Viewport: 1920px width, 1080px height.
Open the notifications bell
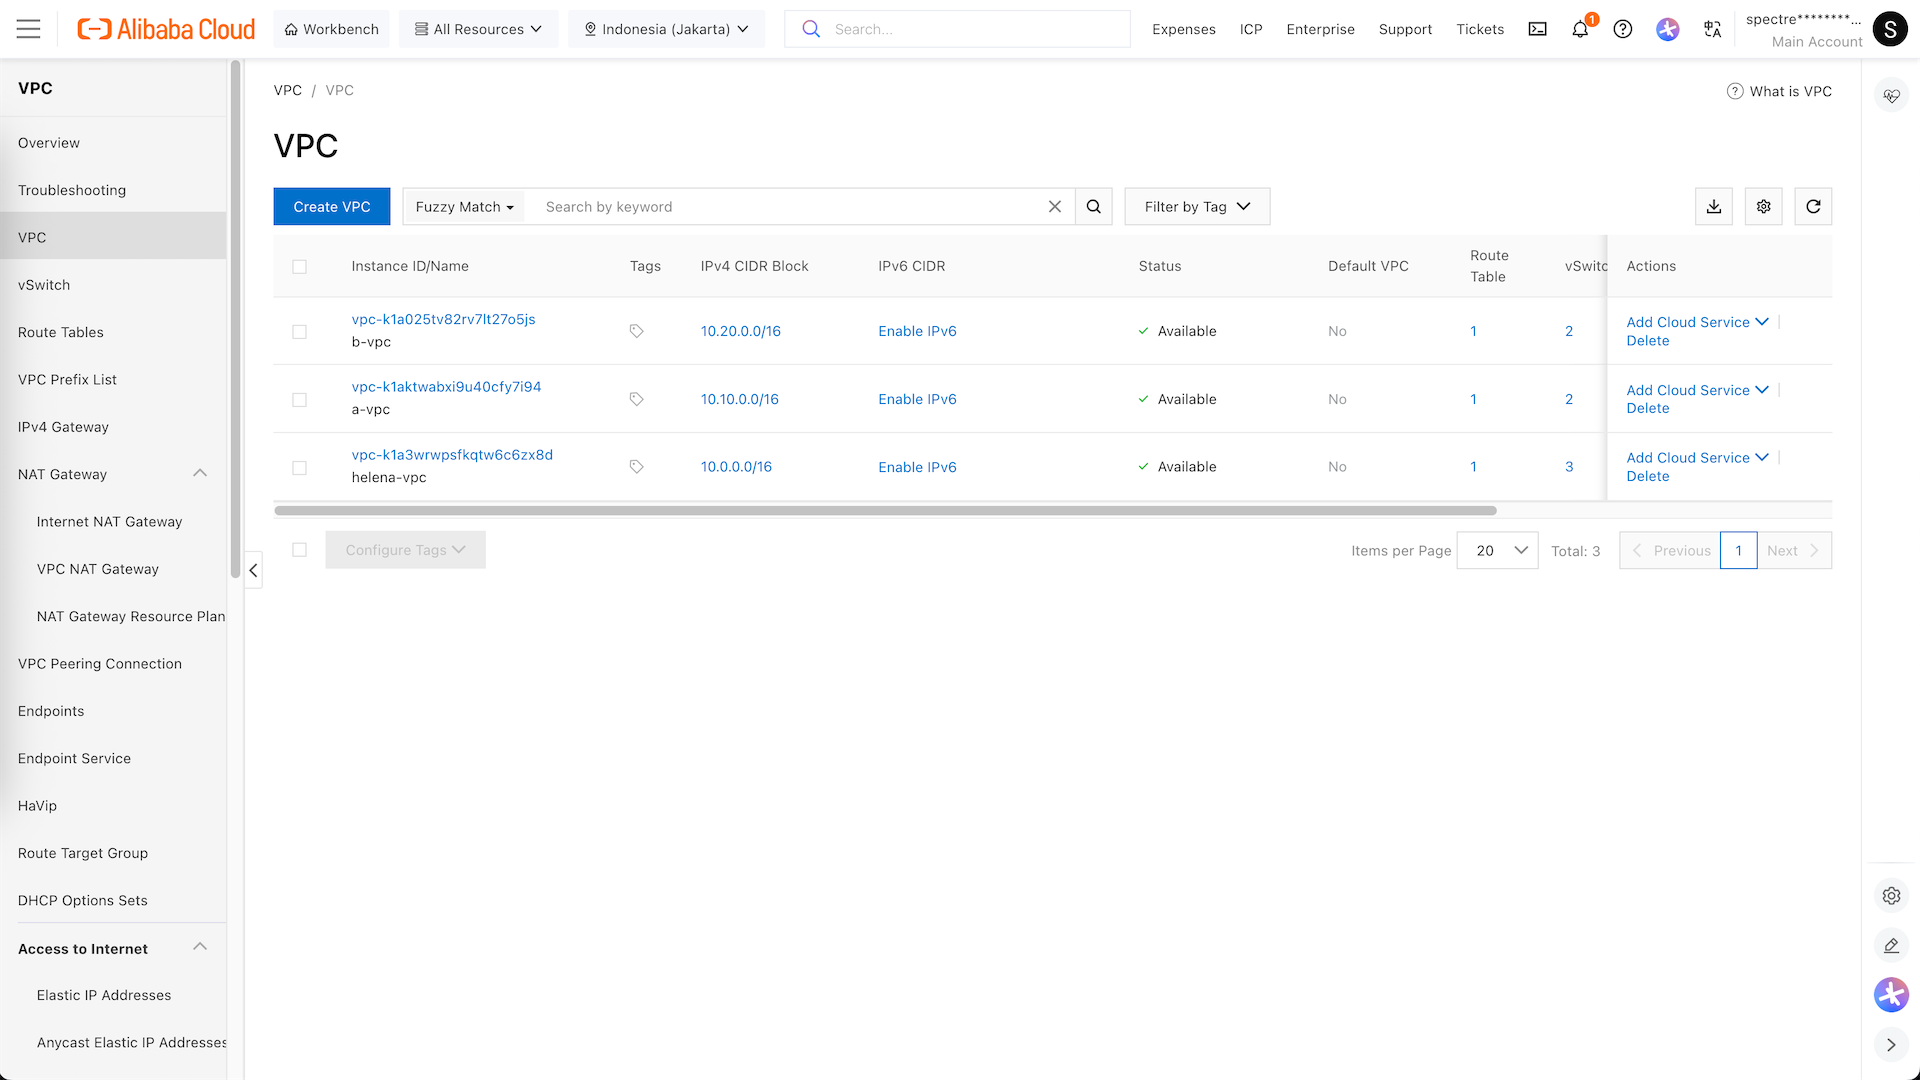click(x=1580, y=29)
